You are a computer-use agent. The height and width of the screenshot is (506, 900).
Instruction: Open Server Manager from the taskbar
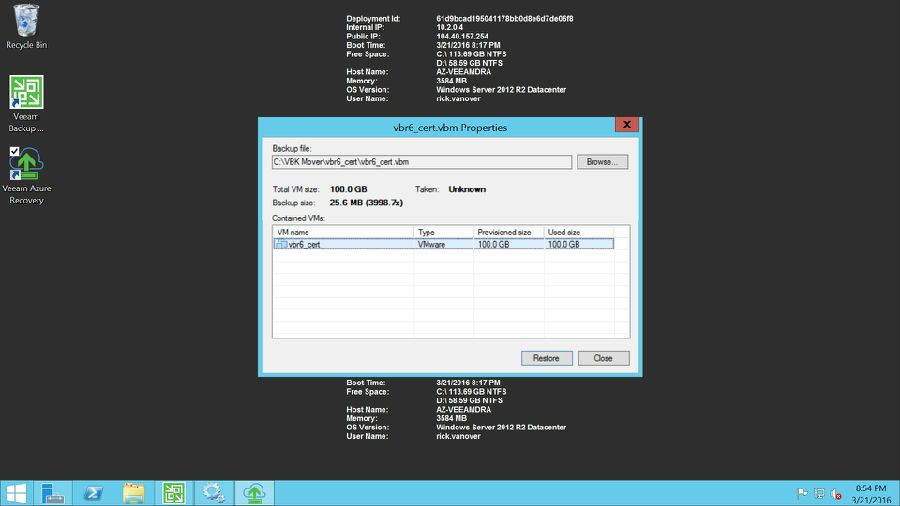52,493
